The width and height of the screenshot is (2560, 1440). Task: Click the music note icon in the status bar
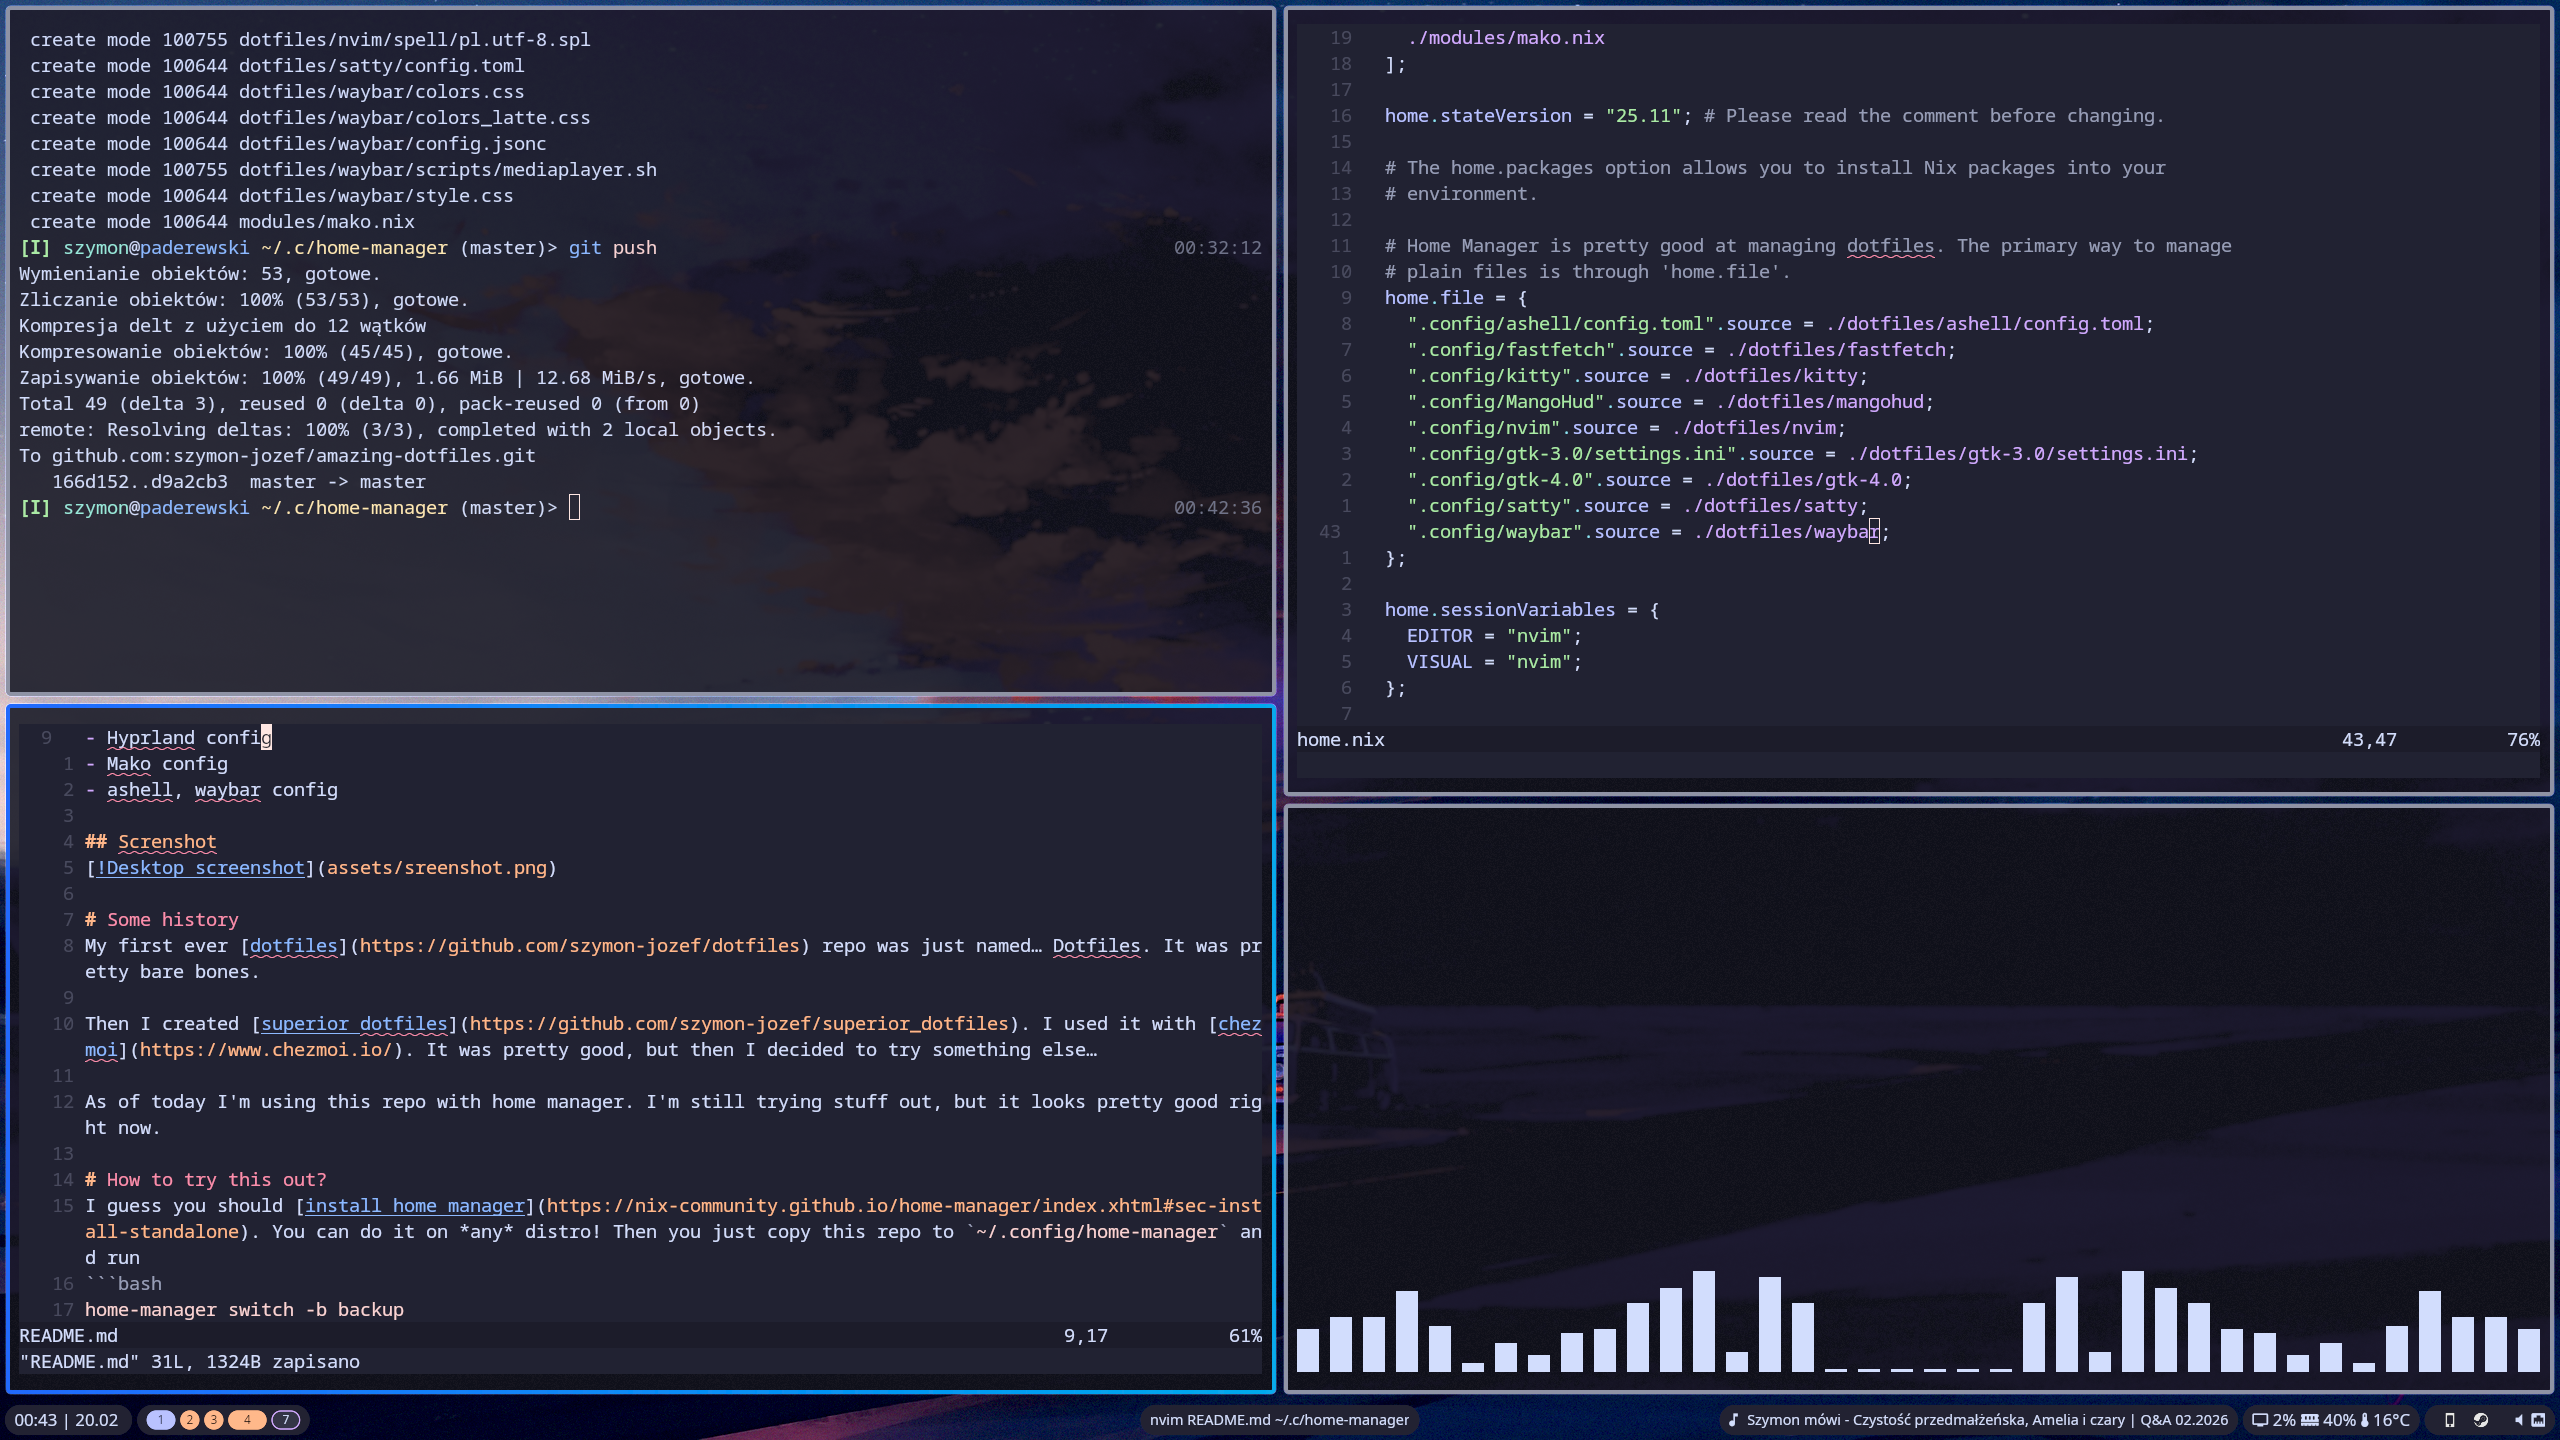point(1734,1419)
